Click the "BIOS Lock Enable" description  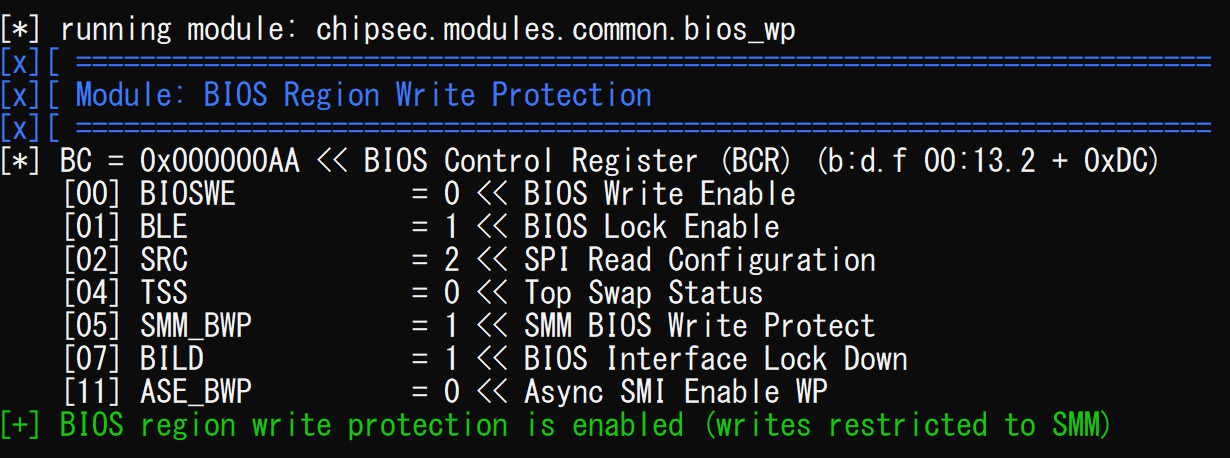651,227
